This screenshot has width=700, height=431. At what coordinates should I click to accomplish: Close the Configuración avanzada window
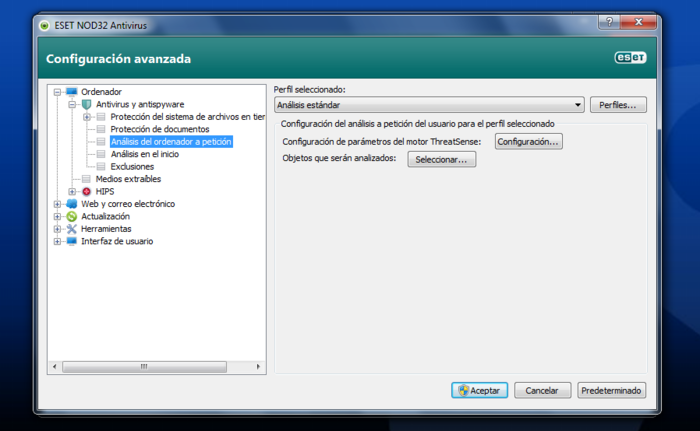click(x=639, y=21)
